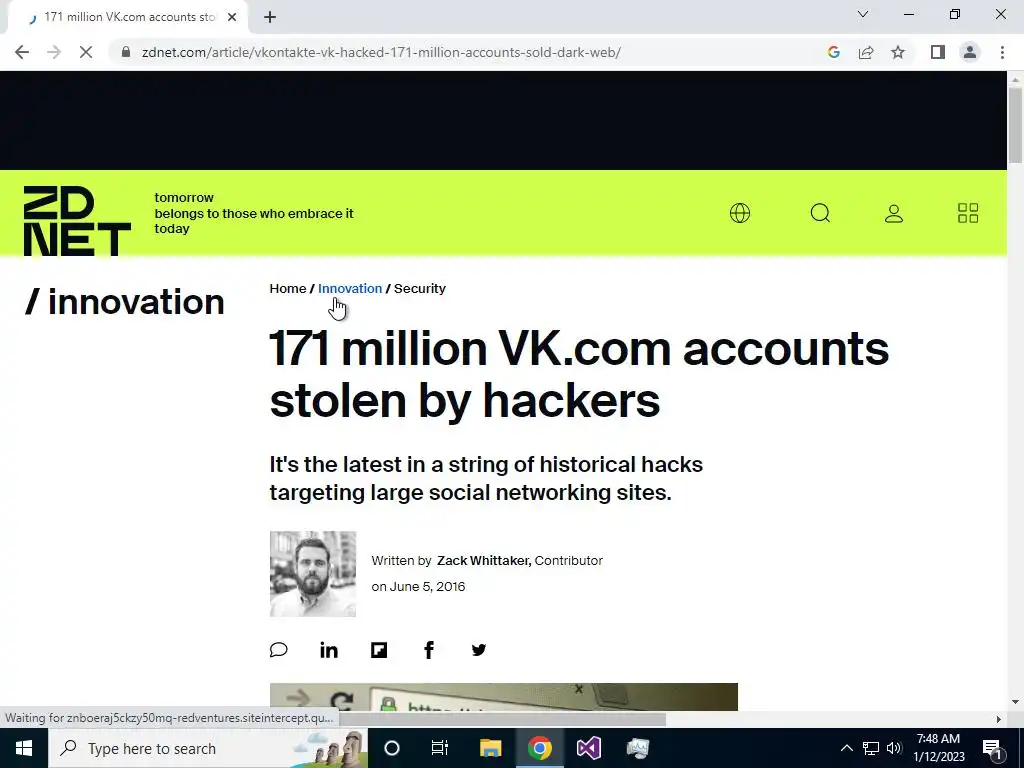Open Chrome three-dot menu
Viewport: 1024px width, 768px height.
[x=1002, y=52]
